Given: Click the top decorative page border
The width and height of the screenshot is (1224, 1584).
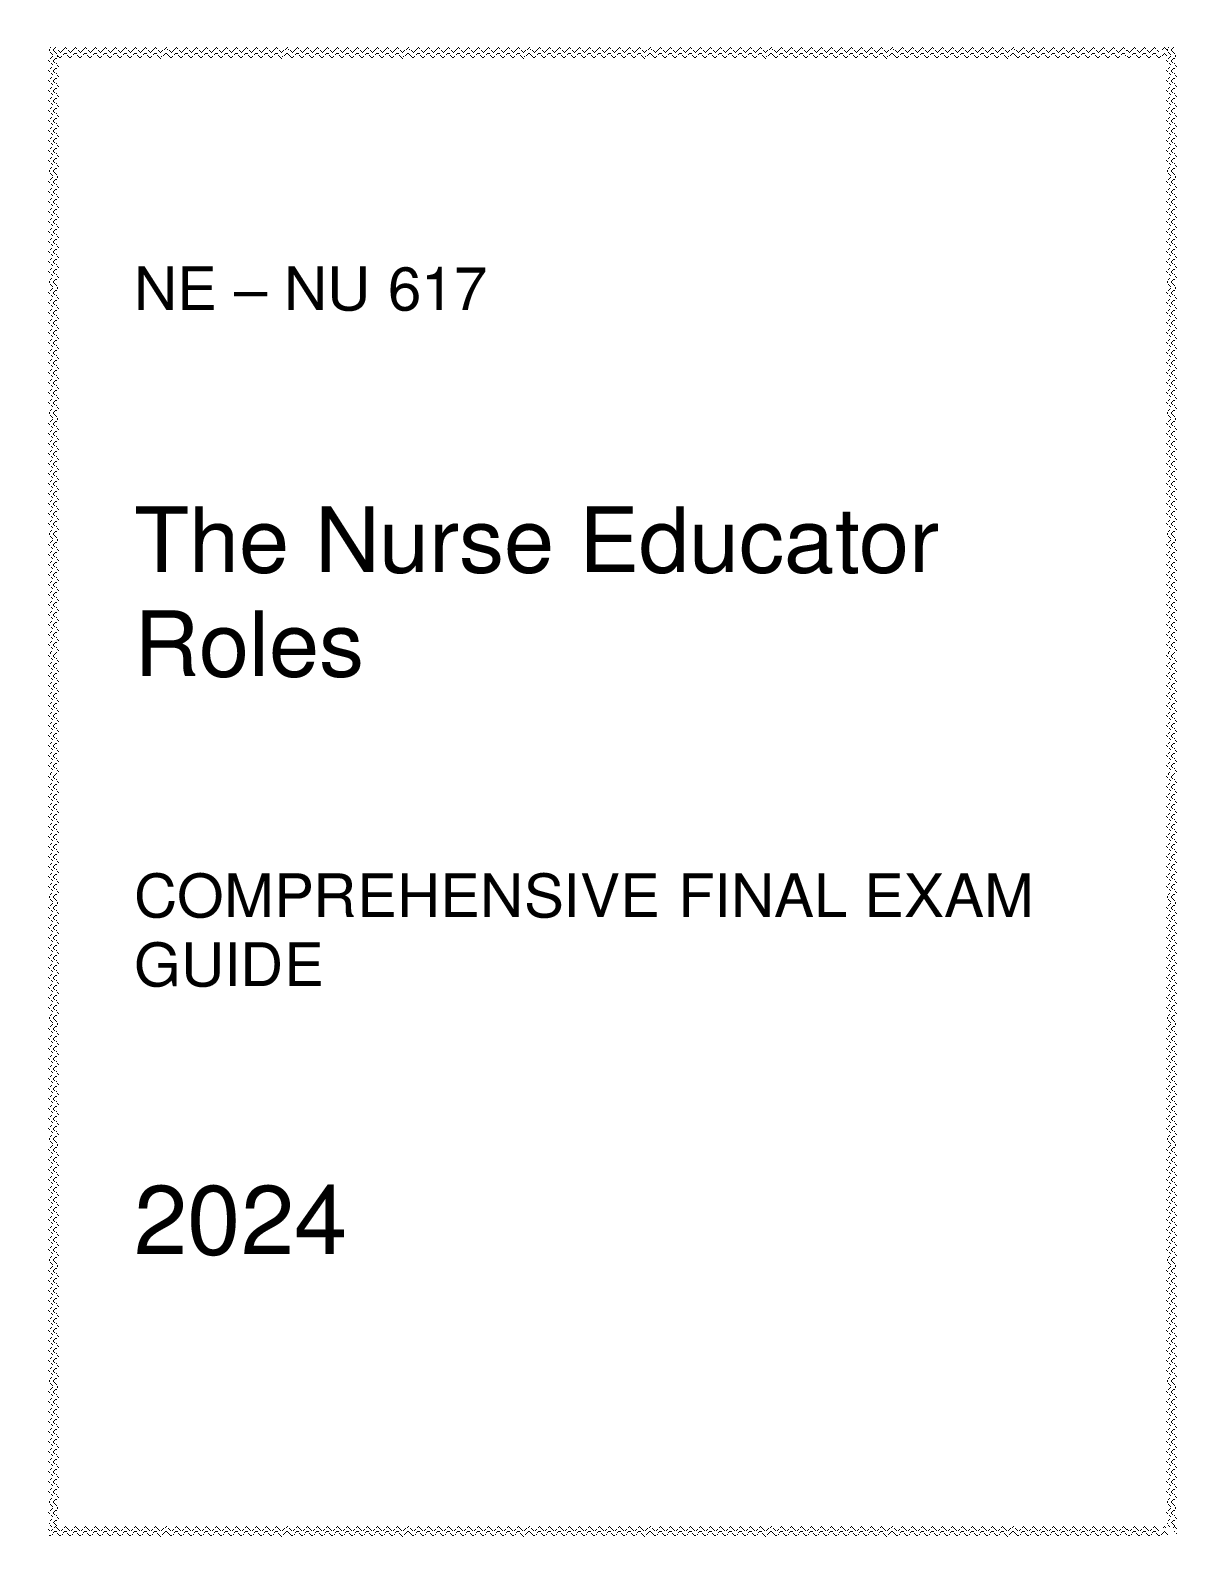Looking at the screenshot, I should click(612, 51).
